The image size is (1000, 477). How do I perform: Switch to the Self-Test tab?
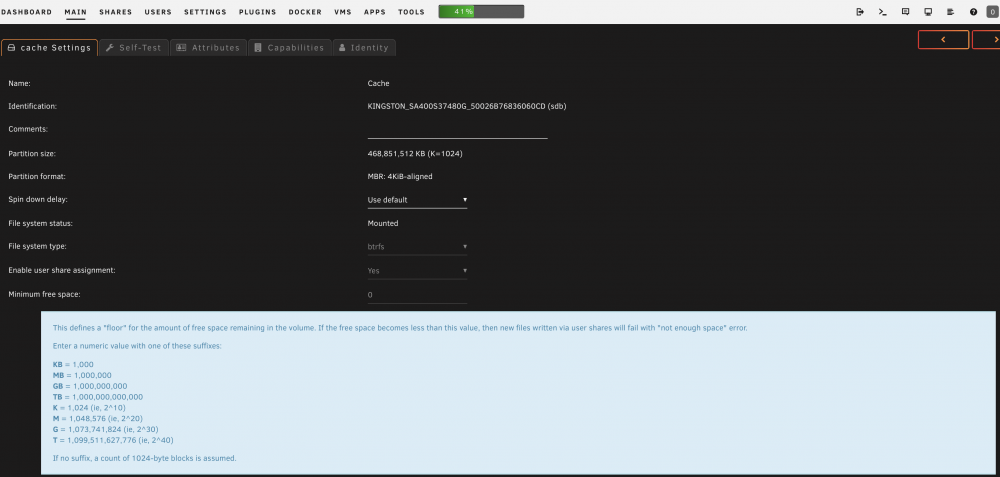coord(134,48)
